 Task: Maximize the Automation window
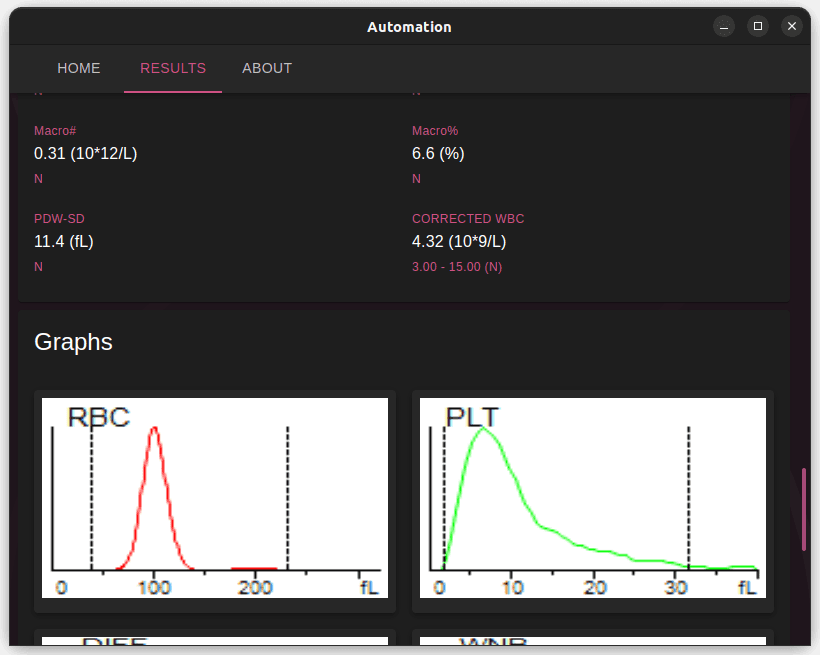[758, 27]
